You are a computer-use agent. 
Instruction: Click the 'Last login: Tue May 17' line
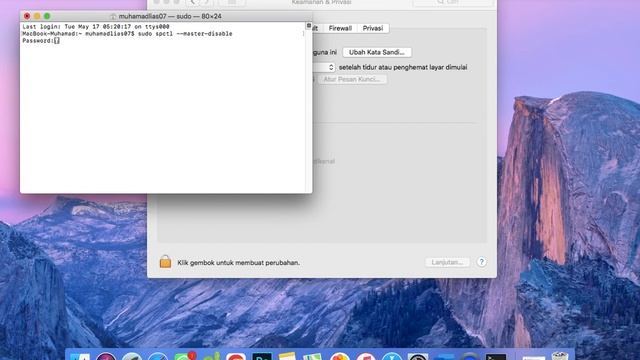point(96,27)
